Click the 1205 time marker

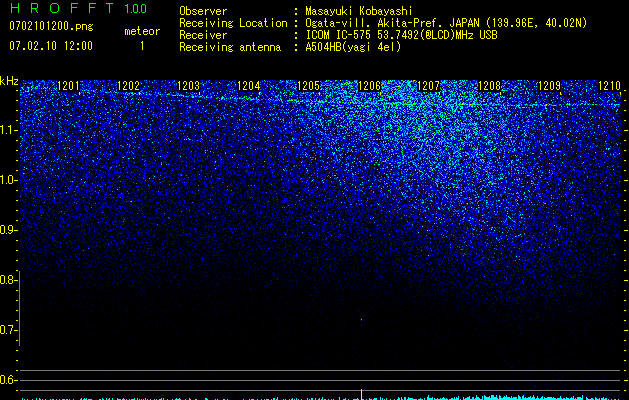pos(308,86)
